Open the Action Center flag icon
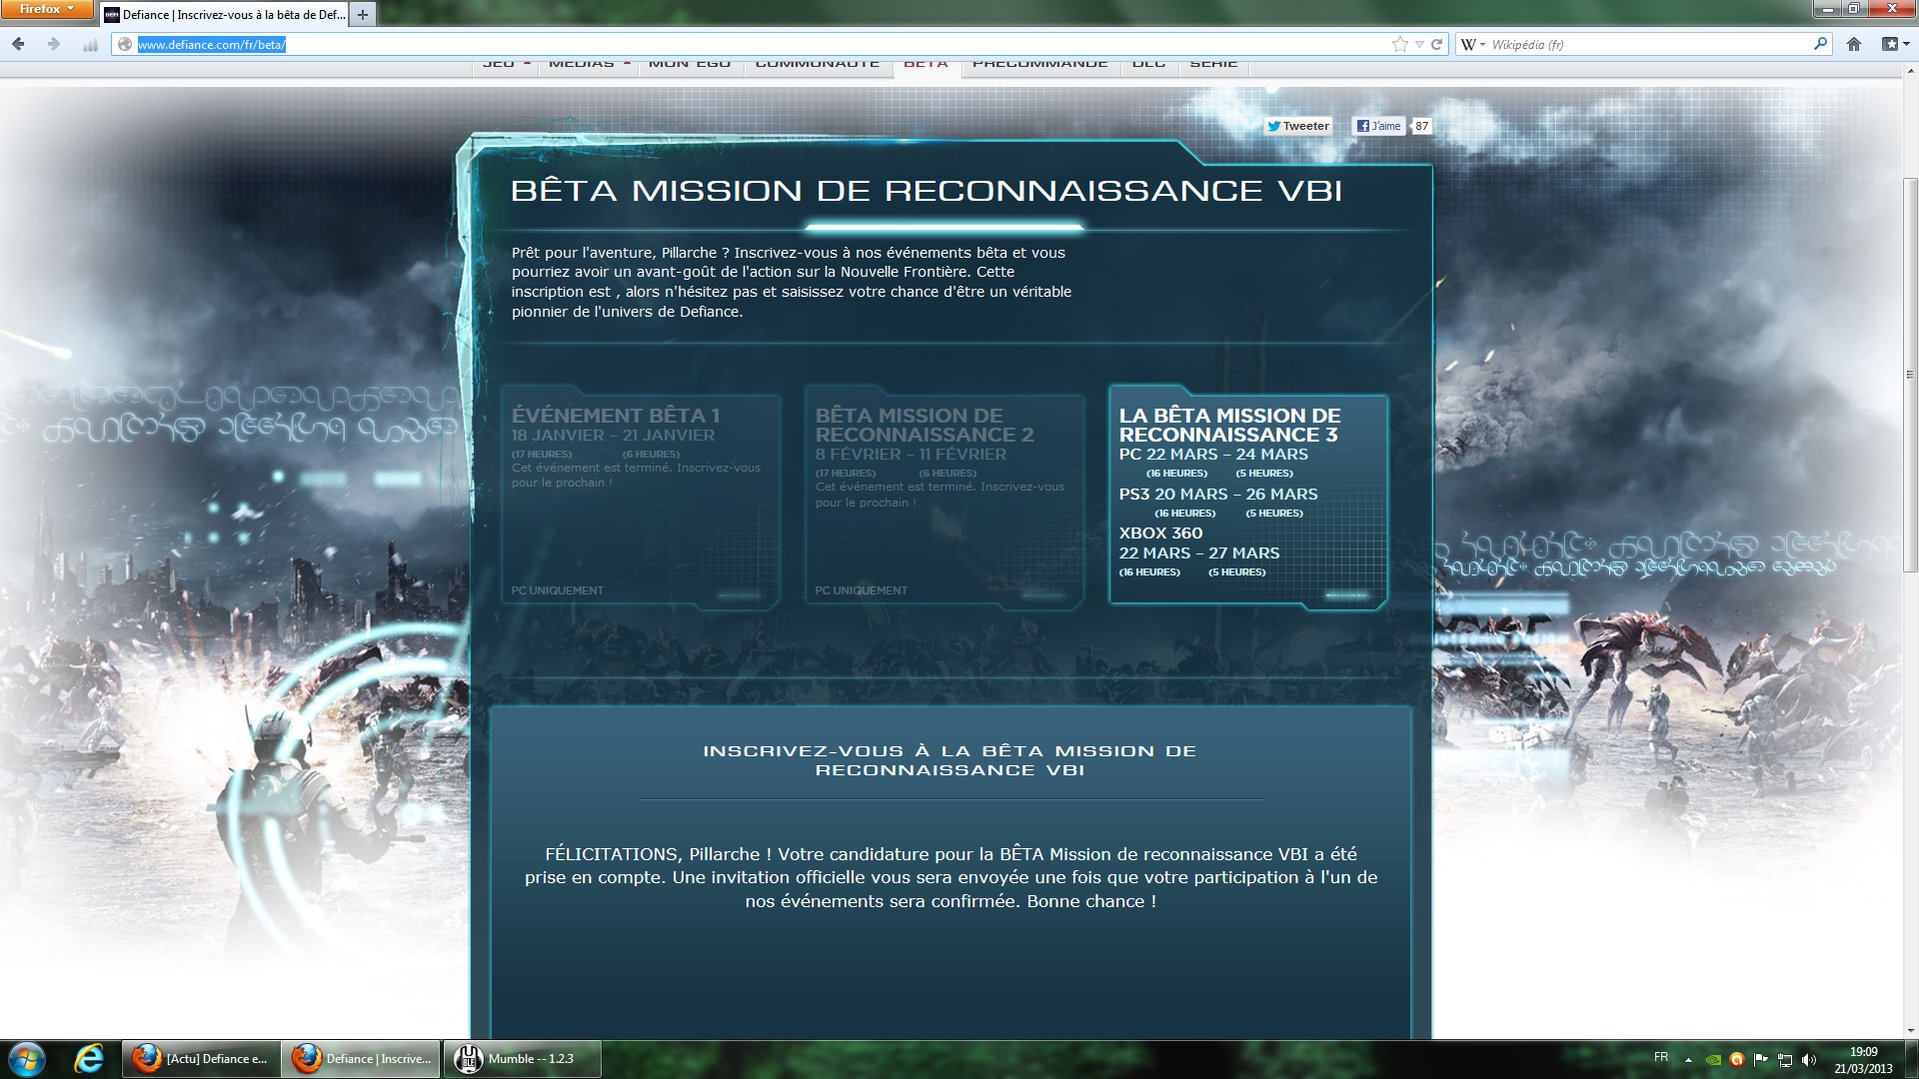1919x1079 pixels. pos(1761,1059)
